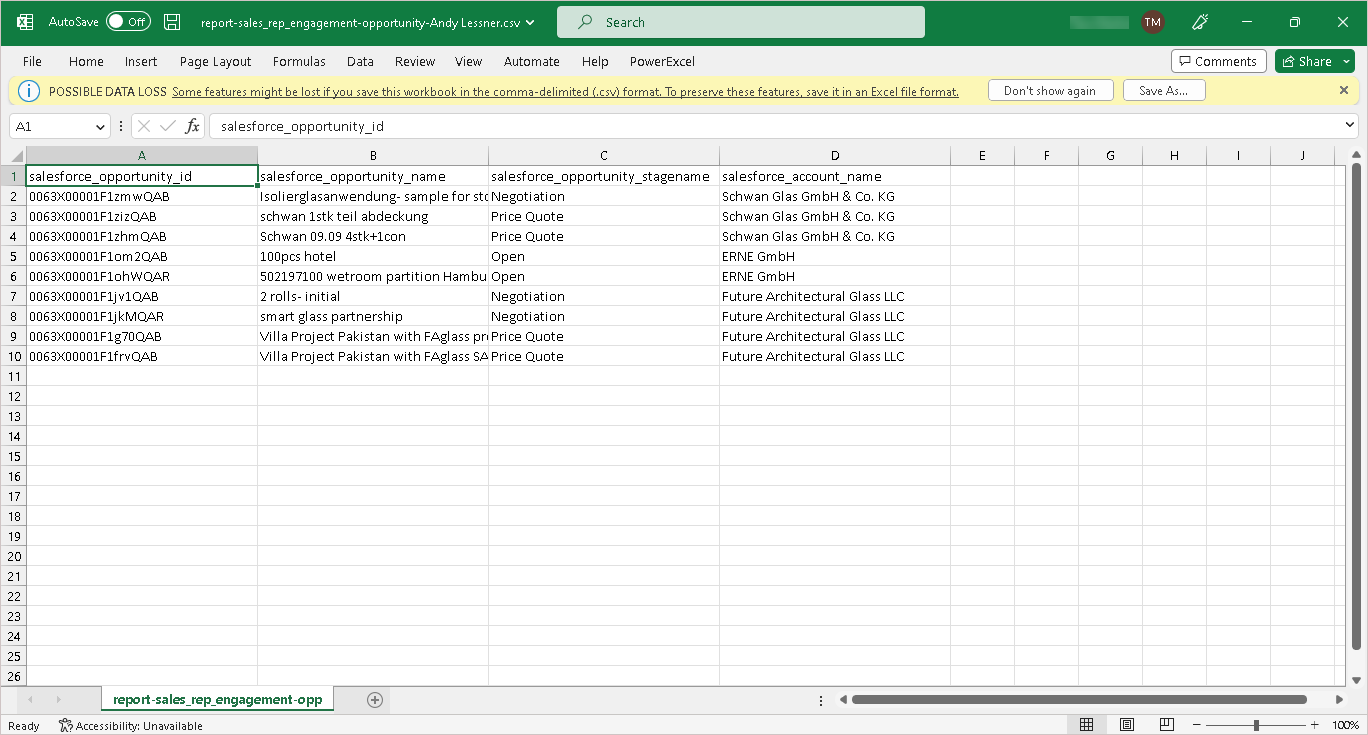
Task: Click the Don't show again button
Action: [1049, 90]
